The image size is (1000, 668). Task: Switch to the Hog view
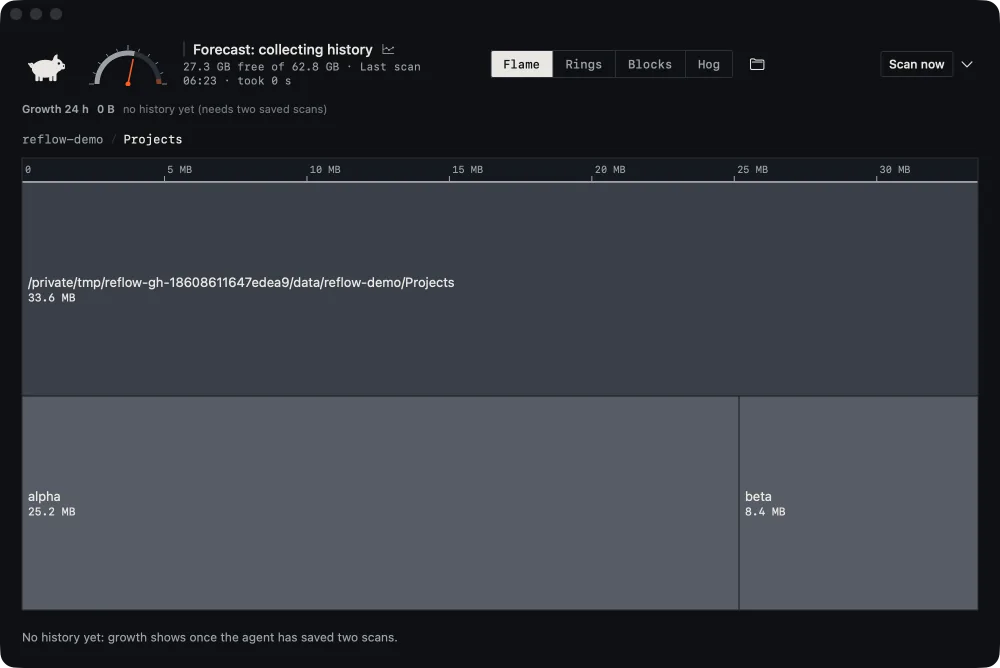click(709, 64)
